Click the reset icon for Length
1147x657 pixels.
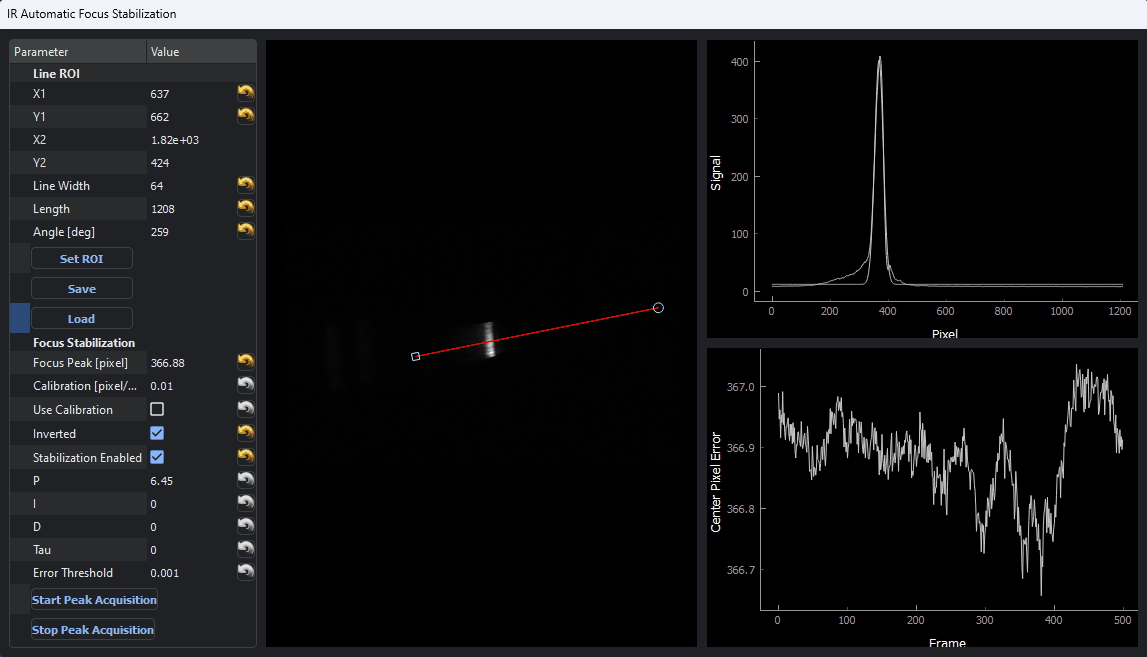click(245, 208)
